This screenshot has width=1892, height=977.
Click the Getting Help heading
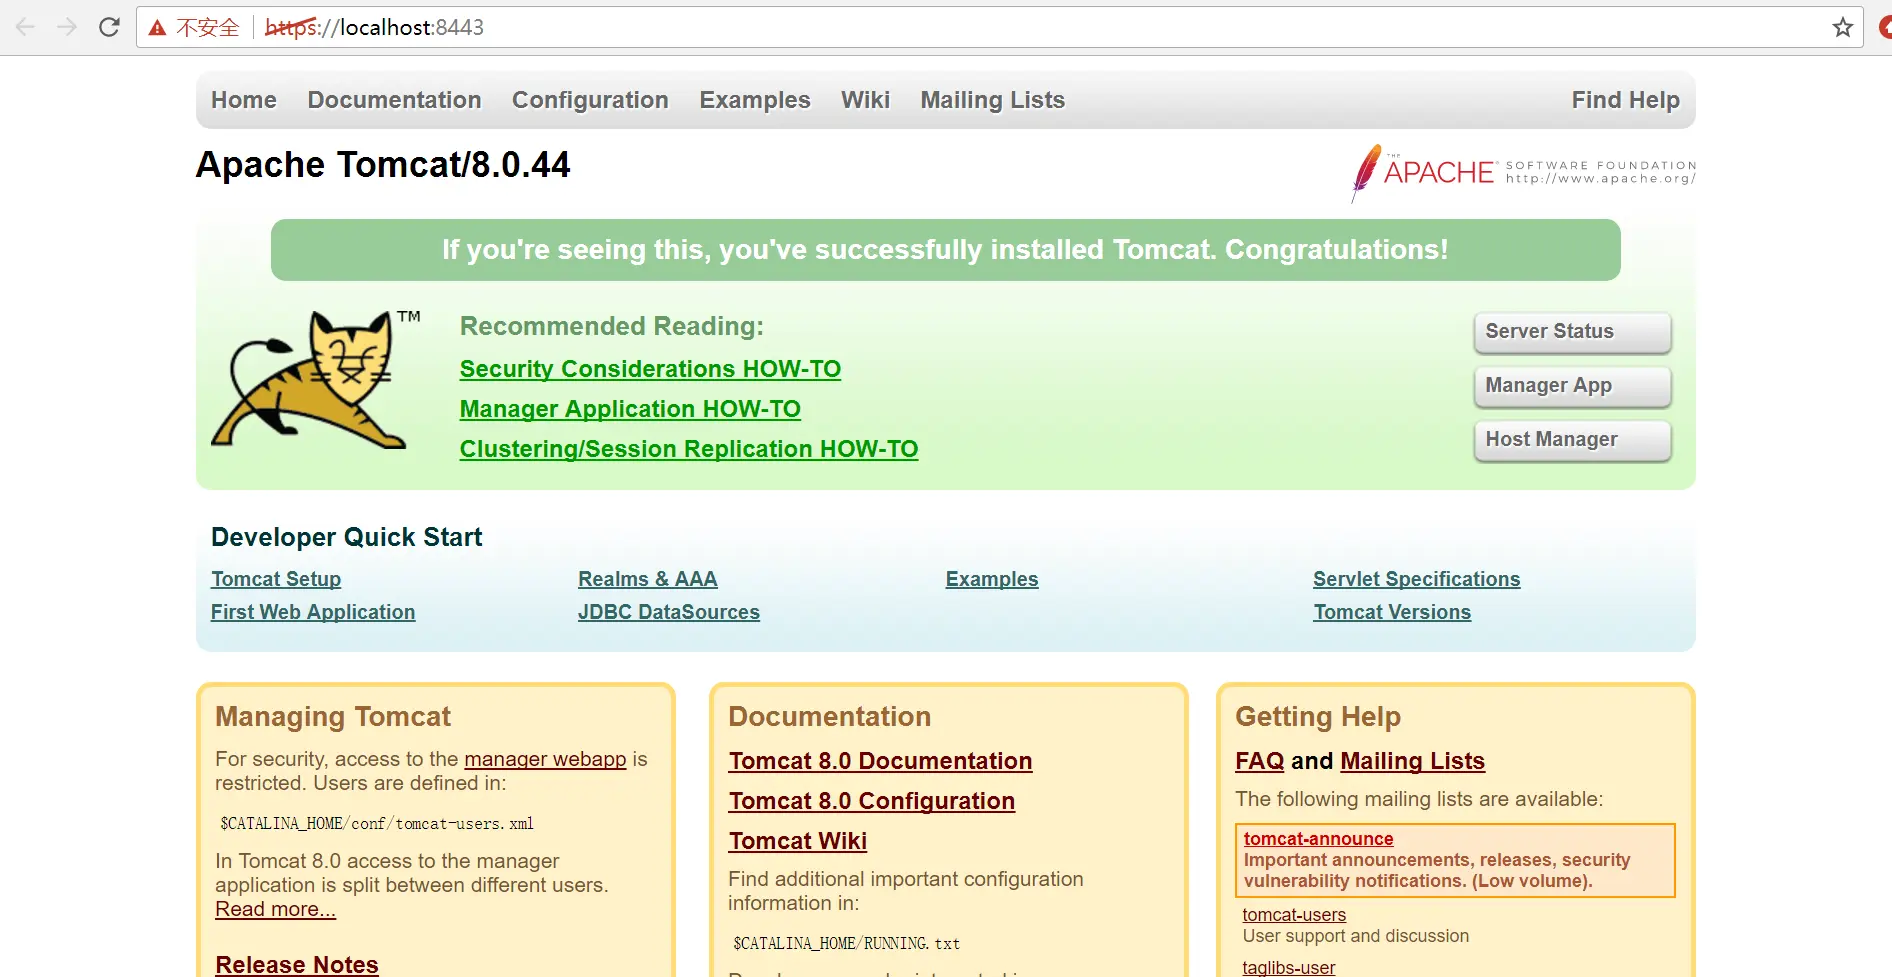[x=1318, y=716]
